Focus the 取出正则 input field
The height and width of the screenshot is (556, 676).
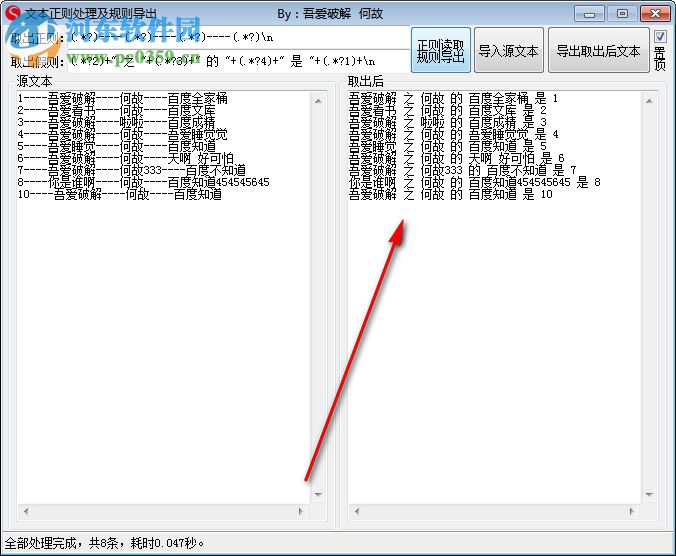point(238,37)
